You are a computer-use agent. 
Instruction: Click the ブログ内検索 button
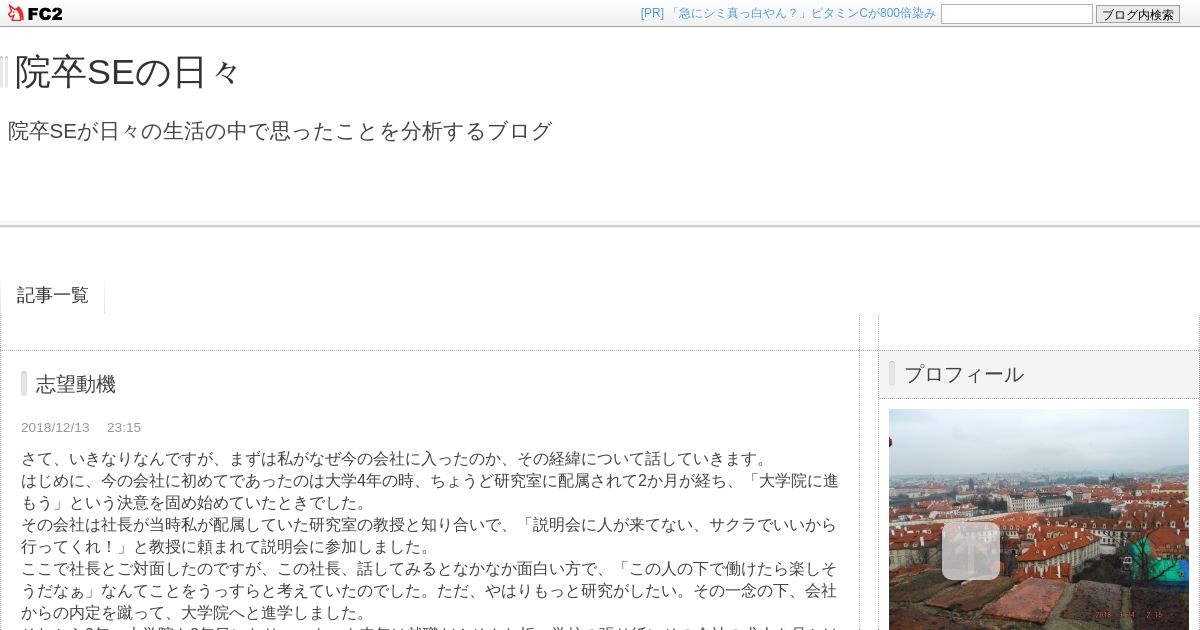tap(1138, 14)
